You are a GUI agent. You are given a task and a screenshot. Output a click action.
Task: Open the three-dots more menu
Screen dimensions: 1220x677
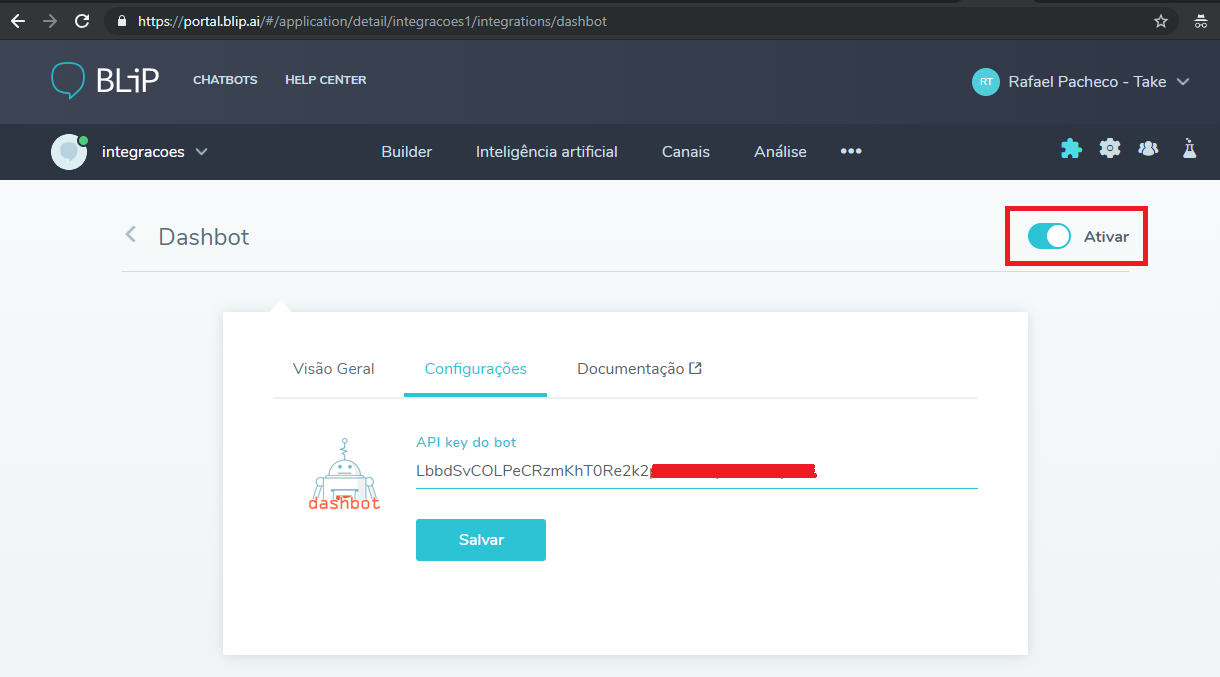point(851,151)
